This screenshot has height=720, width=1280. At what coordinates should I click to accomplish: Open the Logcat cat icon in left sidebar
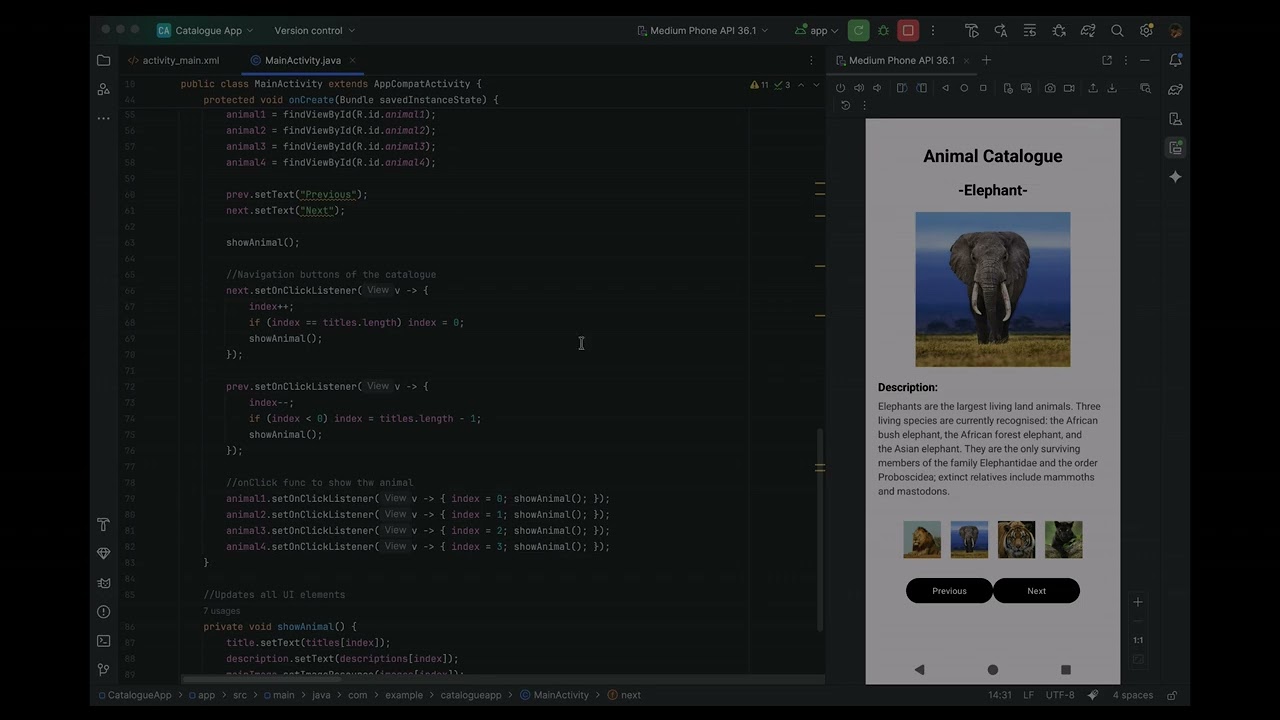coord(104,582)
